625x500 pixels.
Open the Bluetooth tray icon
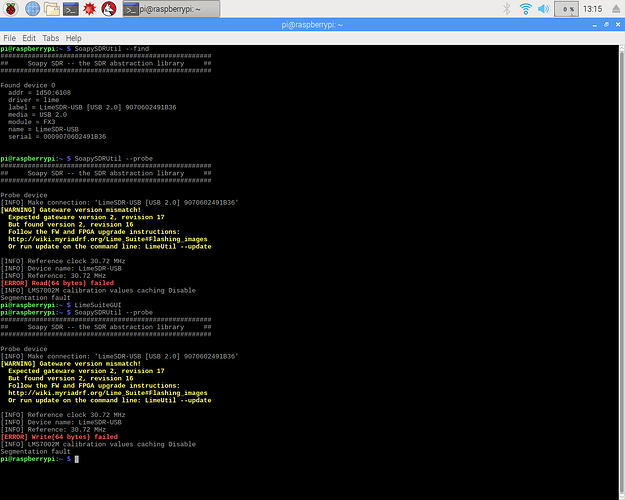pyautogui.click(x=507, y=9)
